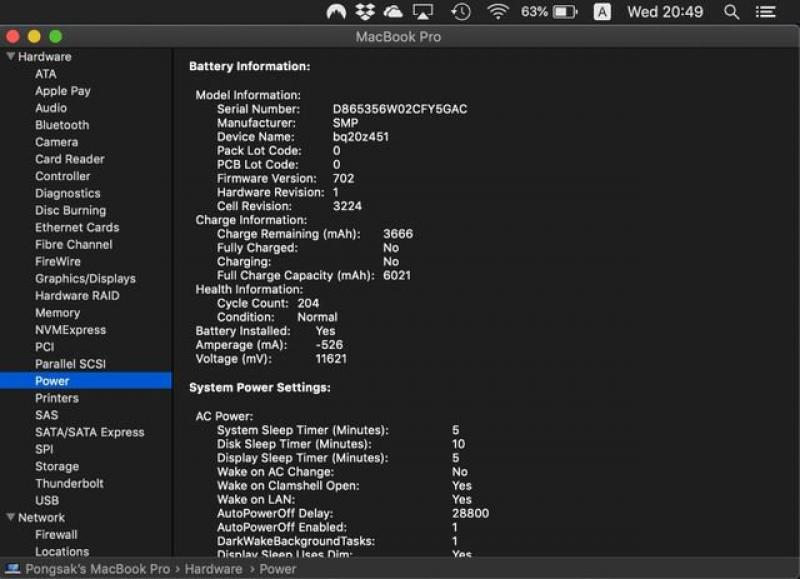
Task: Click the device name bq20z451
Action: point(361,137)
